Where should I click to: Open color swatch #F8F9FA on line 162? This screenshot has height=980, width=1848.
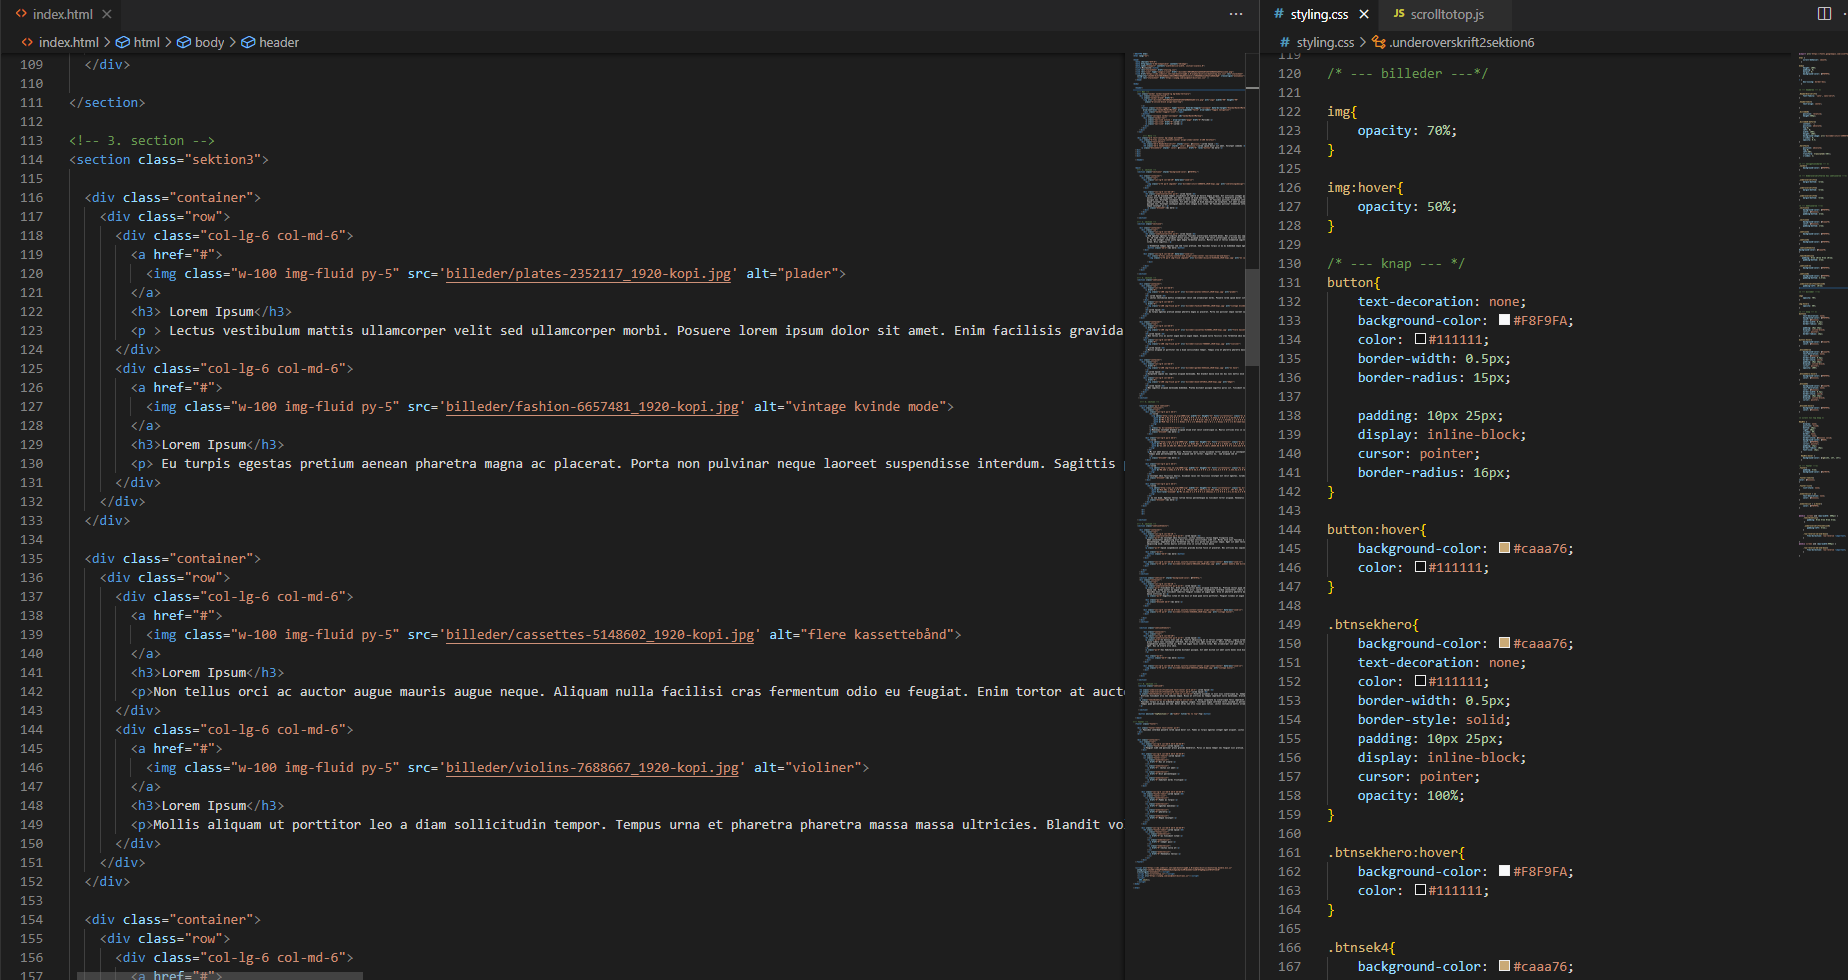coord(1504,872)
